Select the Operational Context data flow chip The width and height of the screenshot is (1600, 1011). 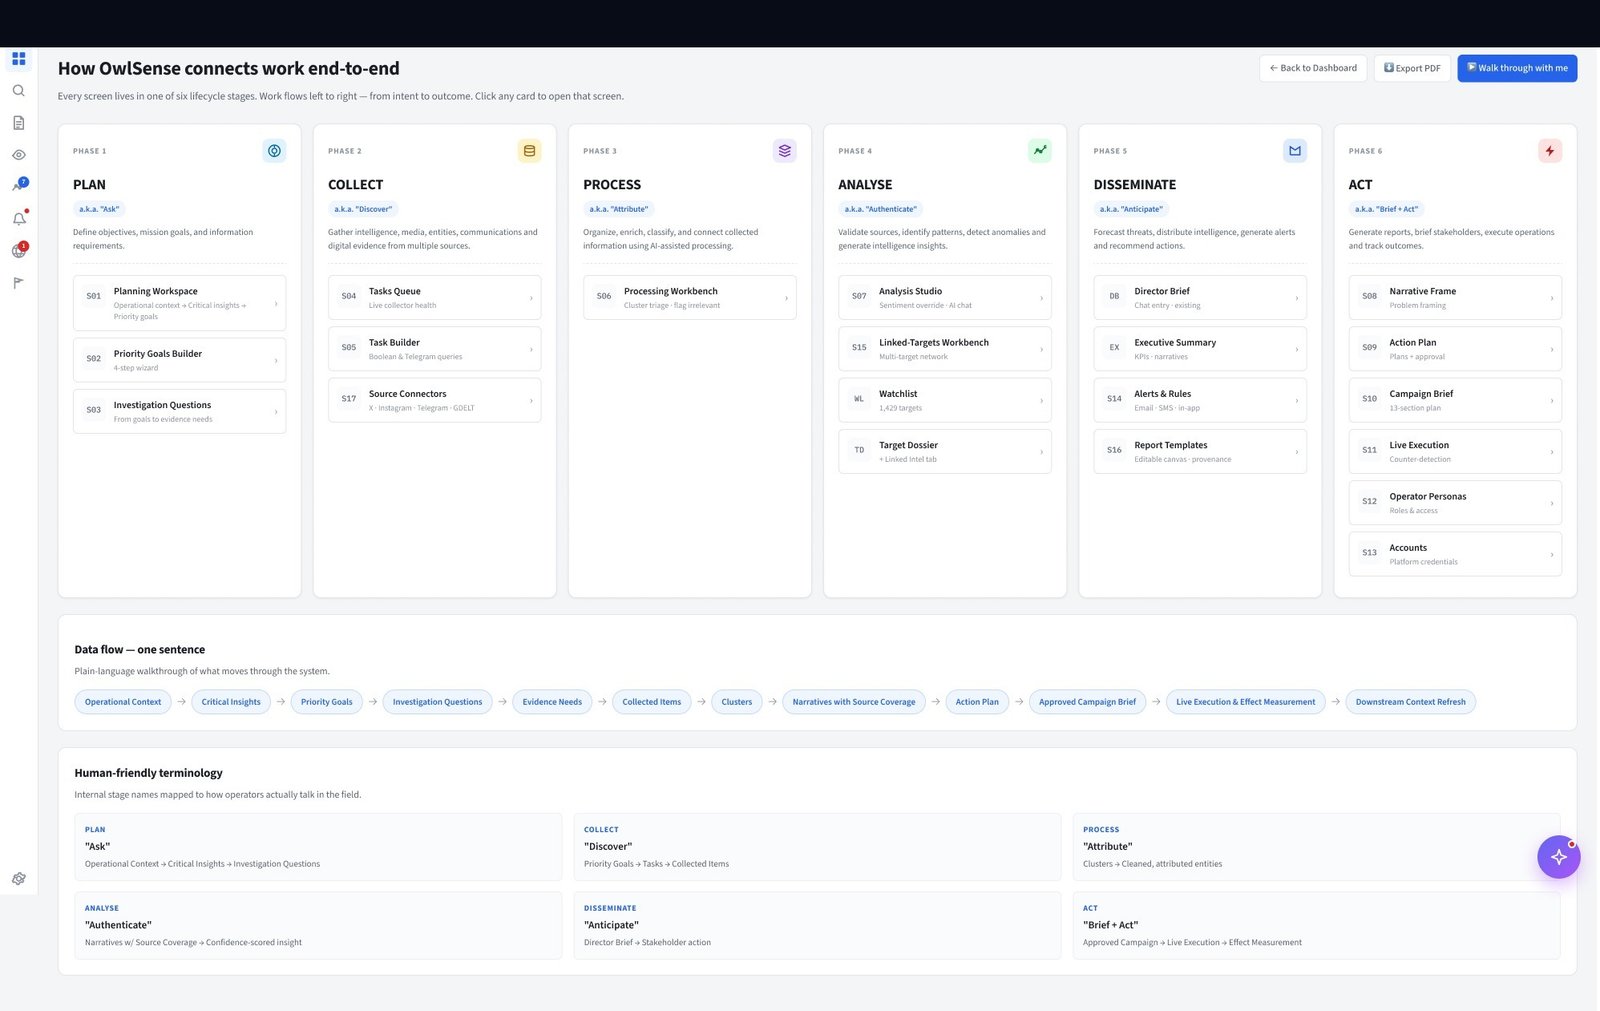coord(123,702)
